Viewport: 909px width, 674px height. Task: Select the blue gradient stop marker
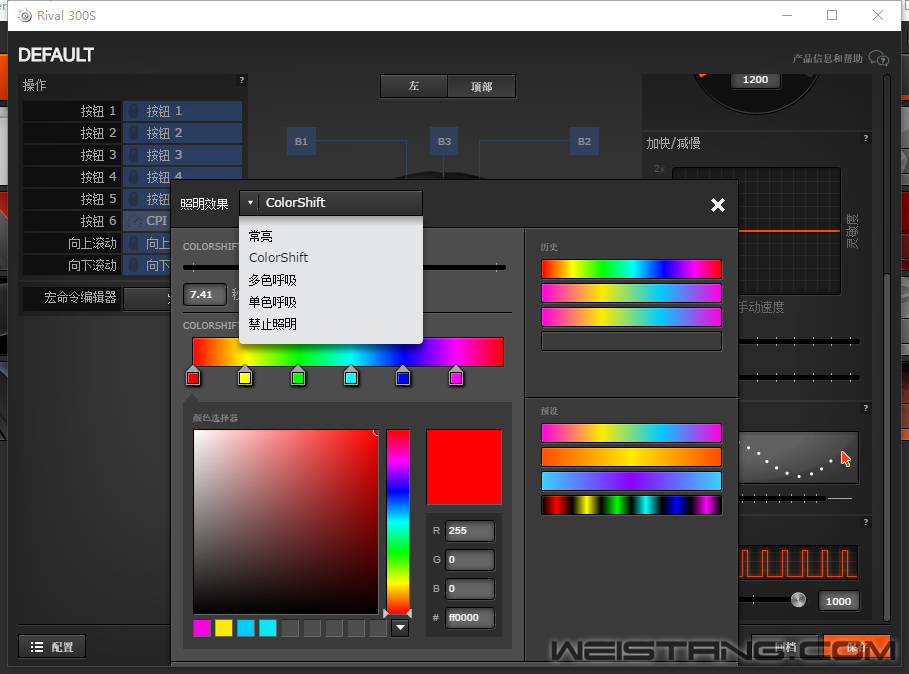(403, 376)
